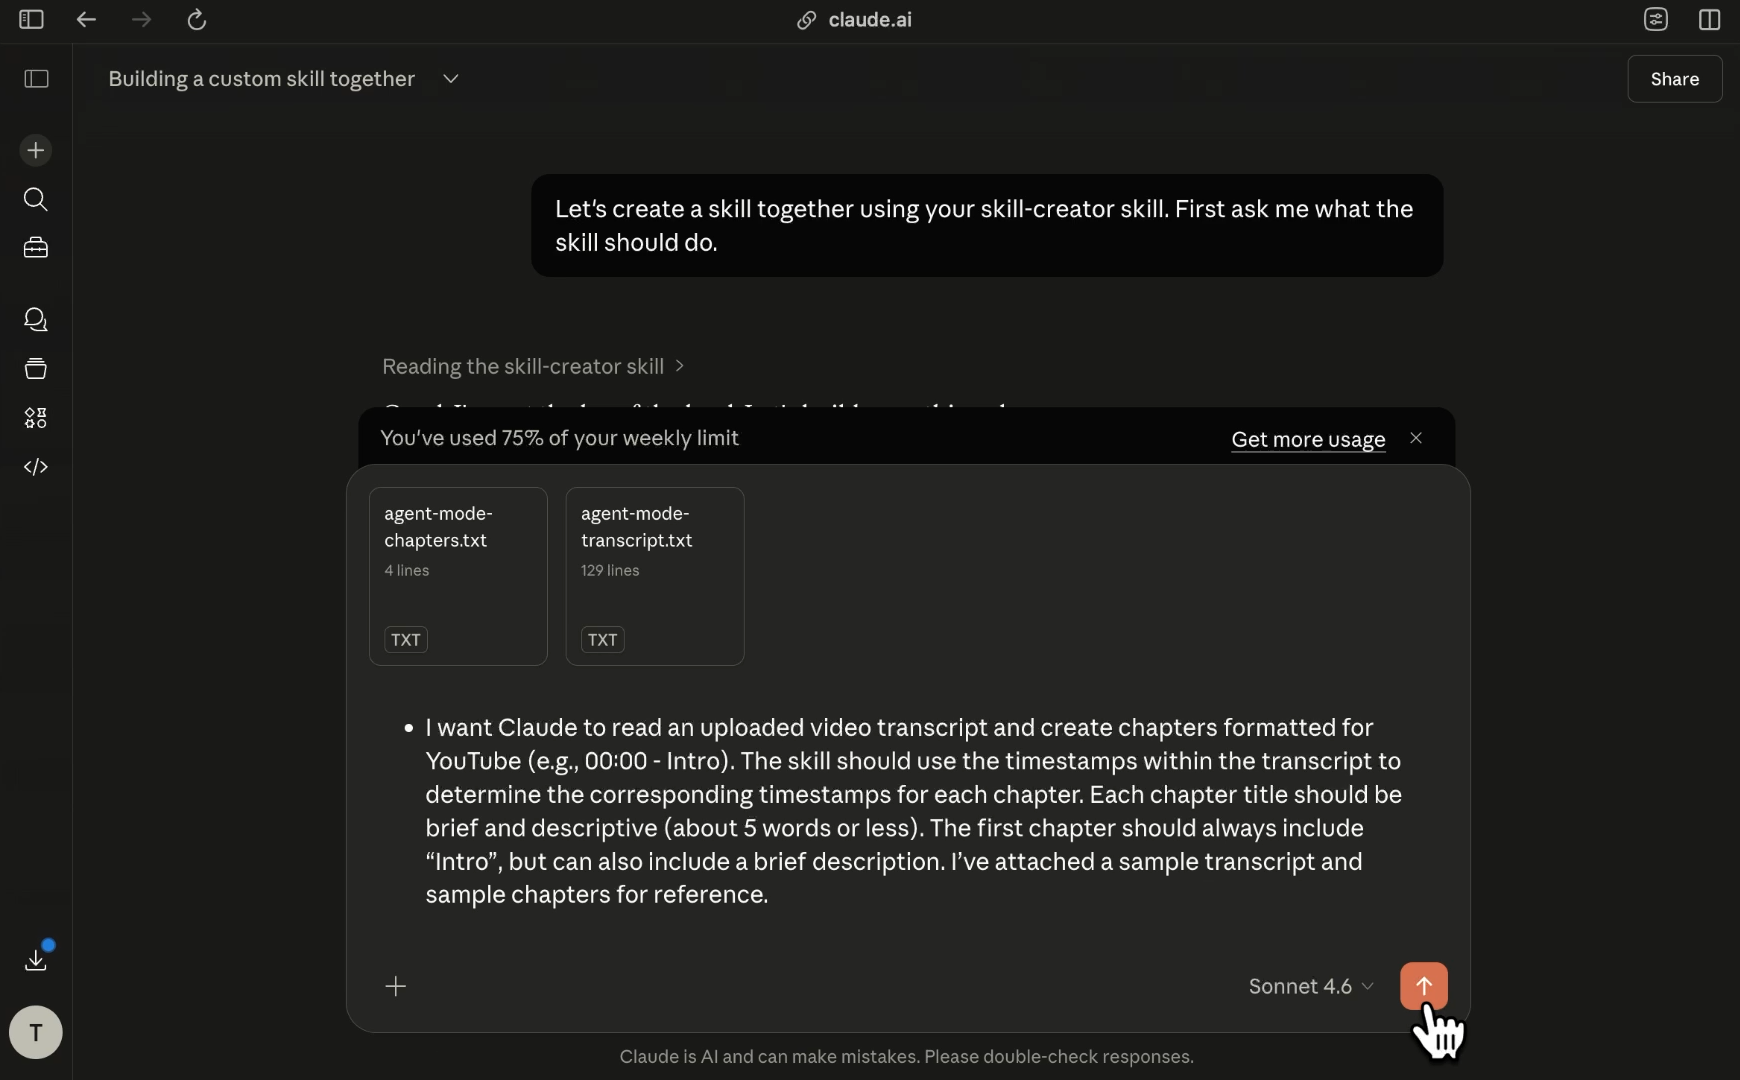This screenshot has width=1740, height=1080.
Task: Send the message with orange arrow button
Action: point(1424,986)
